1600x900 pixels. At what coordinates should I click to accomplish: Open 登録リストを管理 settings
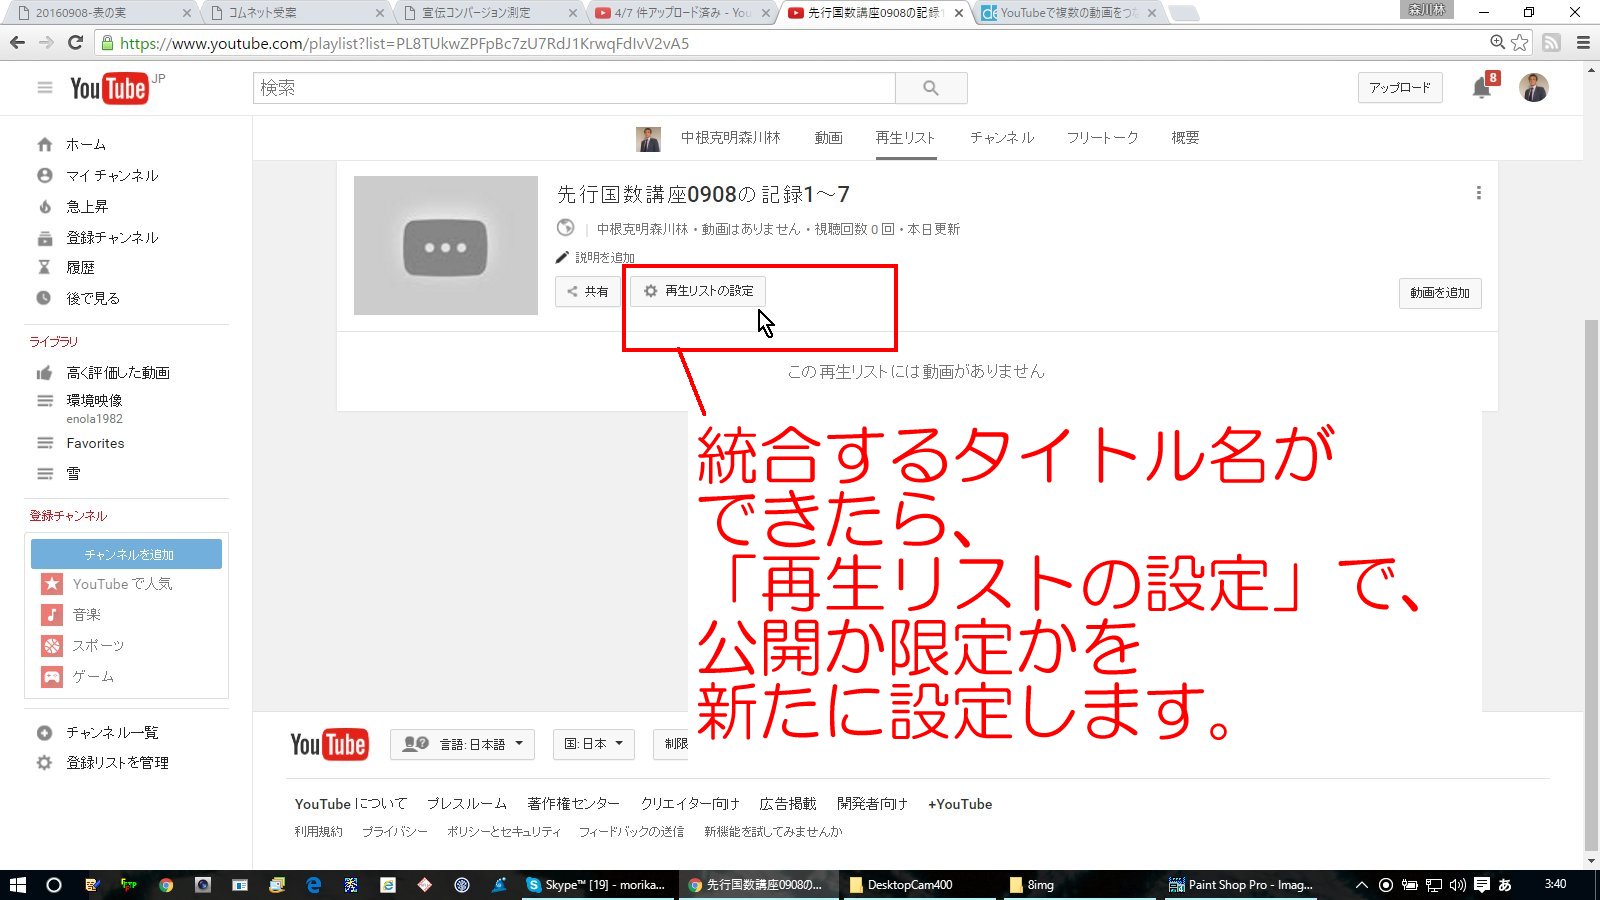coord(117,763)
